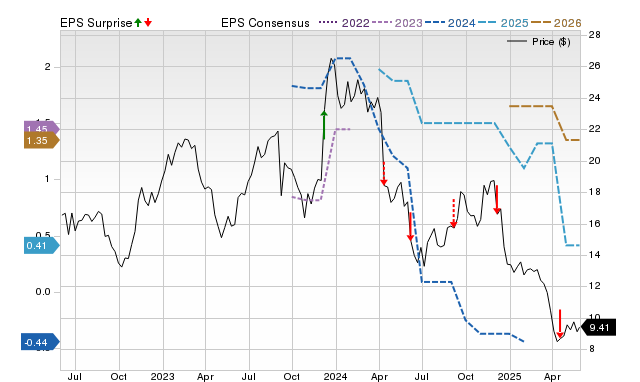Click the black 9.41 current price tag
The height and width of the screenshot is (382, 640).
599,328
